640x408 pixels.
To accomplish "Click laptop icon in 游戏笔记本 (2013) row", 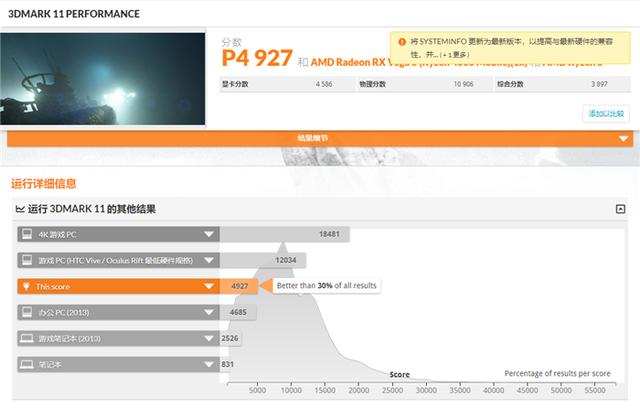I will 27,338.
